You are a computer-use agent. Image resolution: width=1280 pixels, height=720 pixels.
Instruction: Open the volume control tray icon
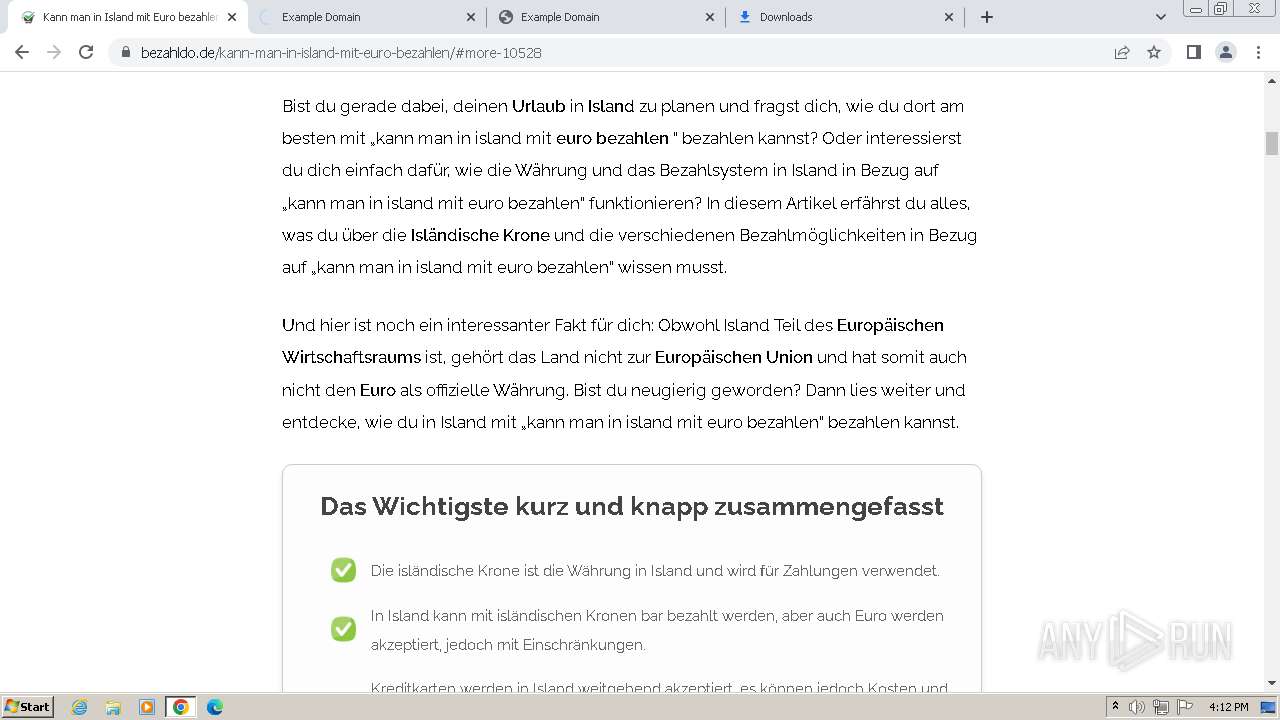click(x=1137, y=707)
